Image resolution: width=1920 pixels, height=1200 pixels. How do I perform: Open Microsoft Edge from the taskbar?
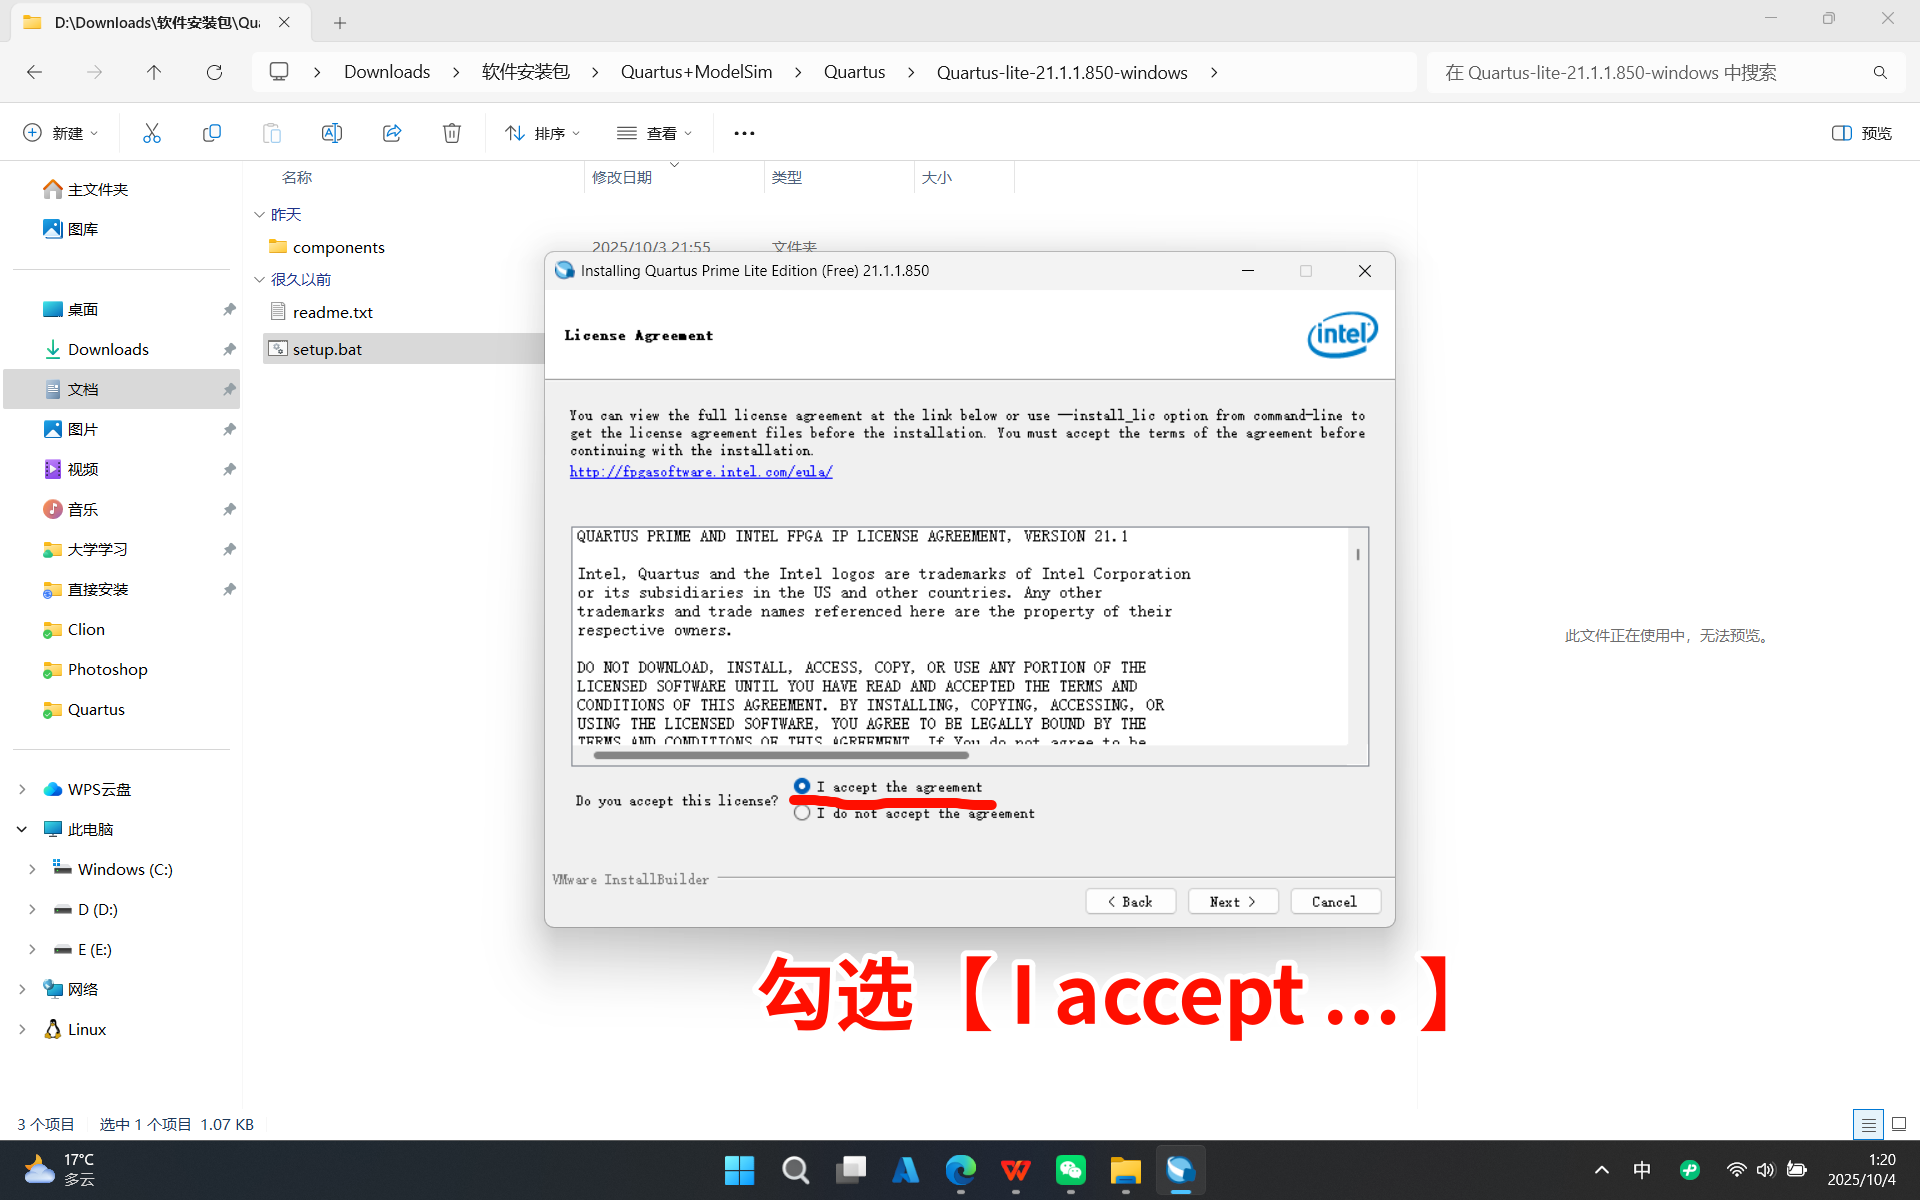point(961,1170)
